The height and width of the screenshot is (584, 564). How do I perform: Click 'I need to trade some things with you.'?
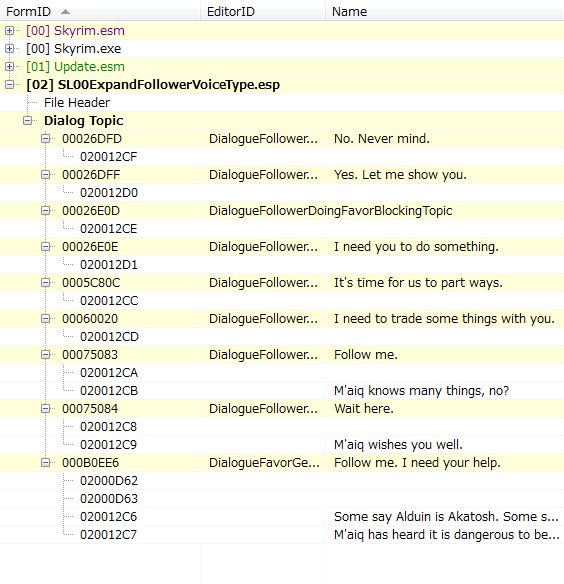444,319
